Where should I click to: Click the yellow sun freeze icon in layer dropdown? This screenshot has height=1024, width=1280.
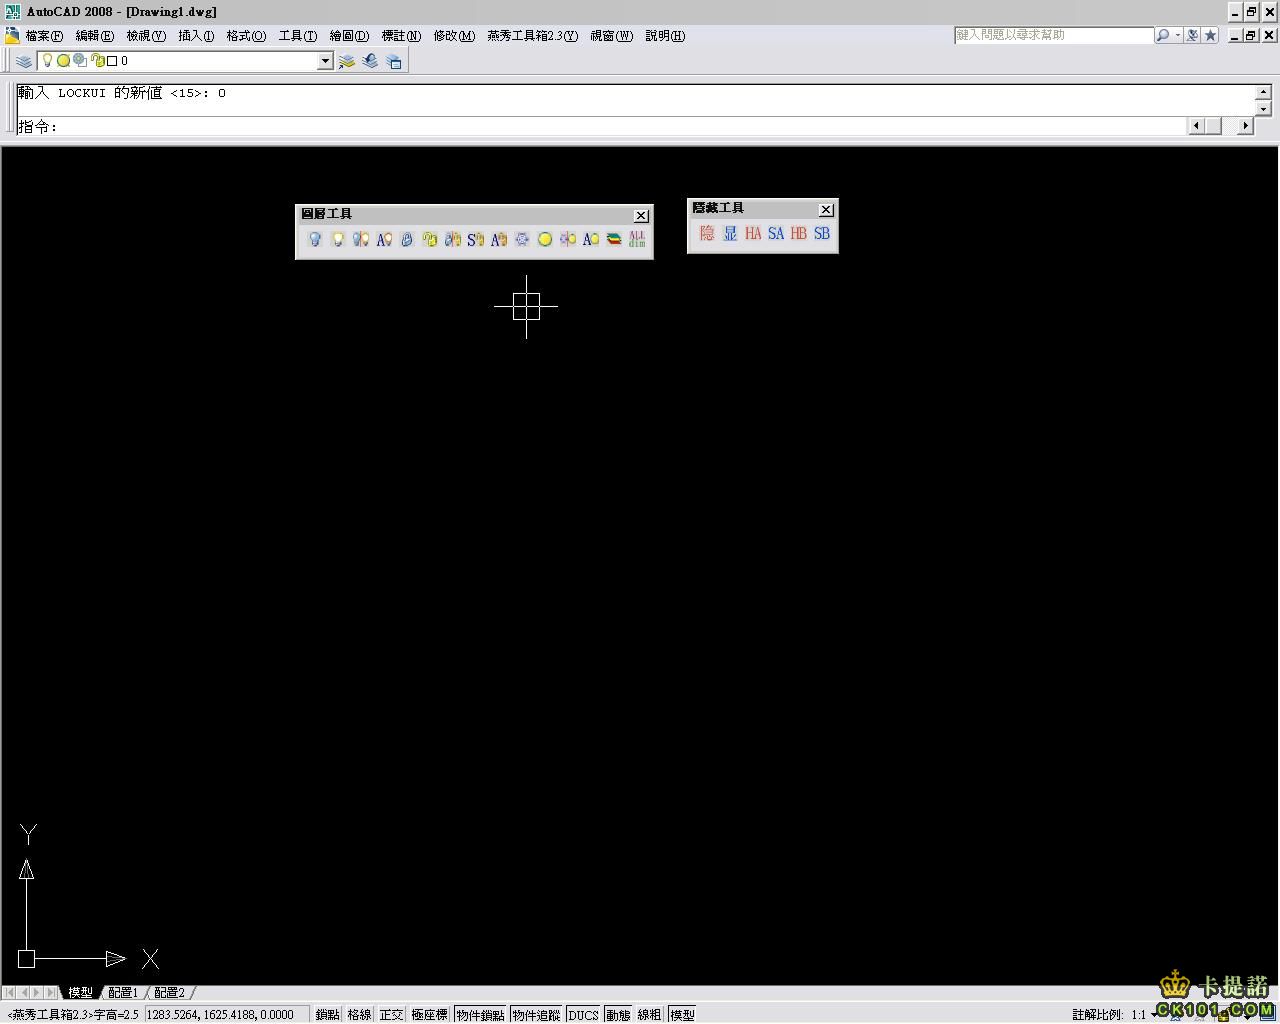63,61
